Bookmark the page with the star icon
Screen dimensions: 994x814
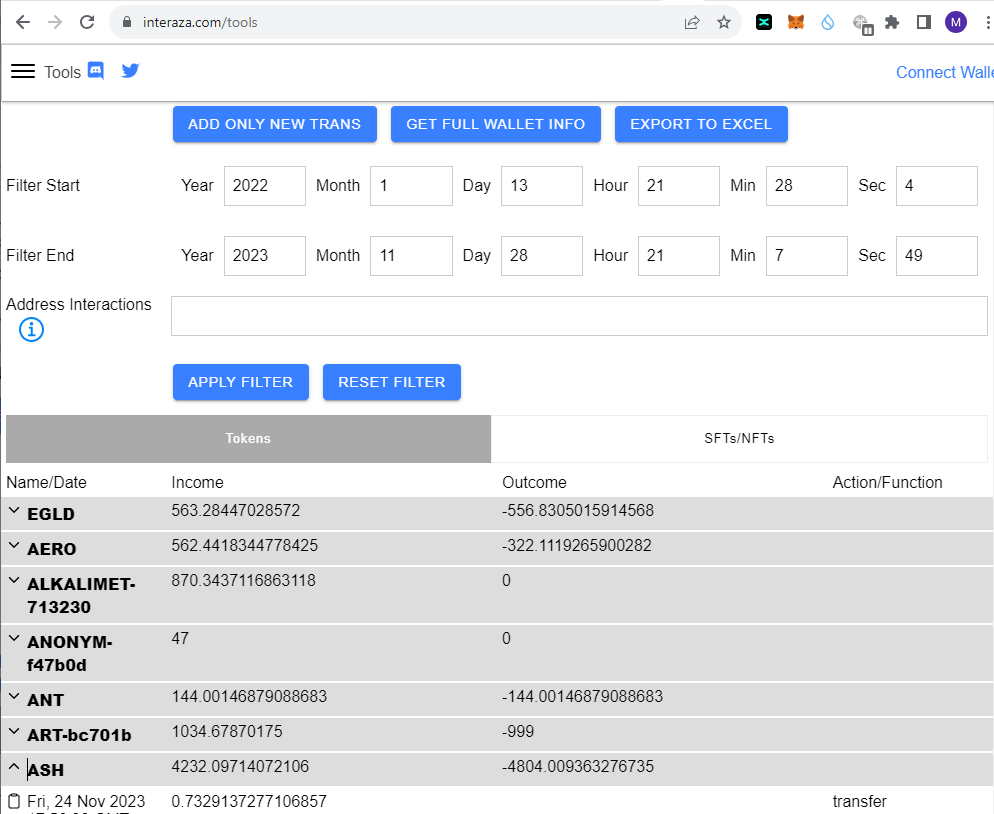coord(723,22)
